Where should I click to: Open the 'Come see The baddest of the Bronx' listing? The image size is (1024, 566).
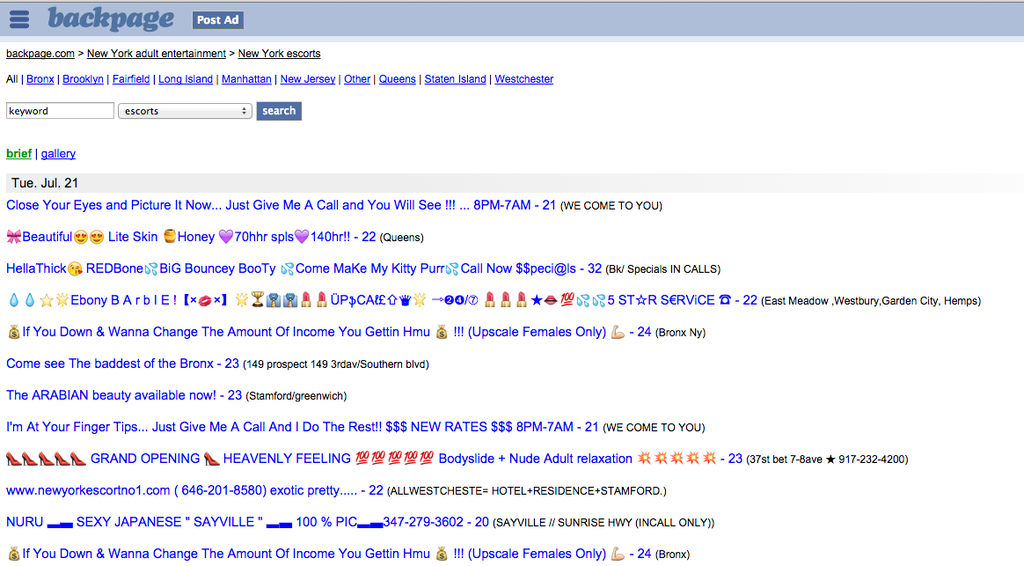123,364
